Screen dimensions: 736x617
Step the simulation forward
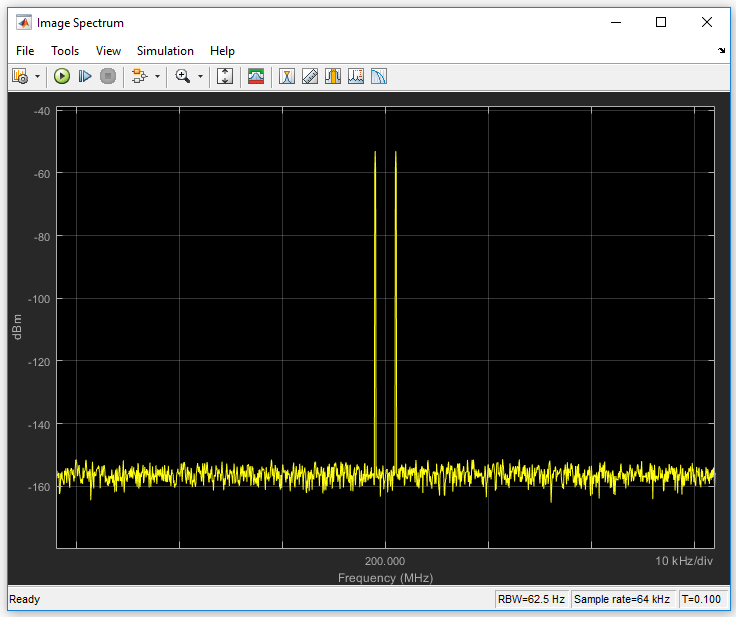(x=85, y=76)
